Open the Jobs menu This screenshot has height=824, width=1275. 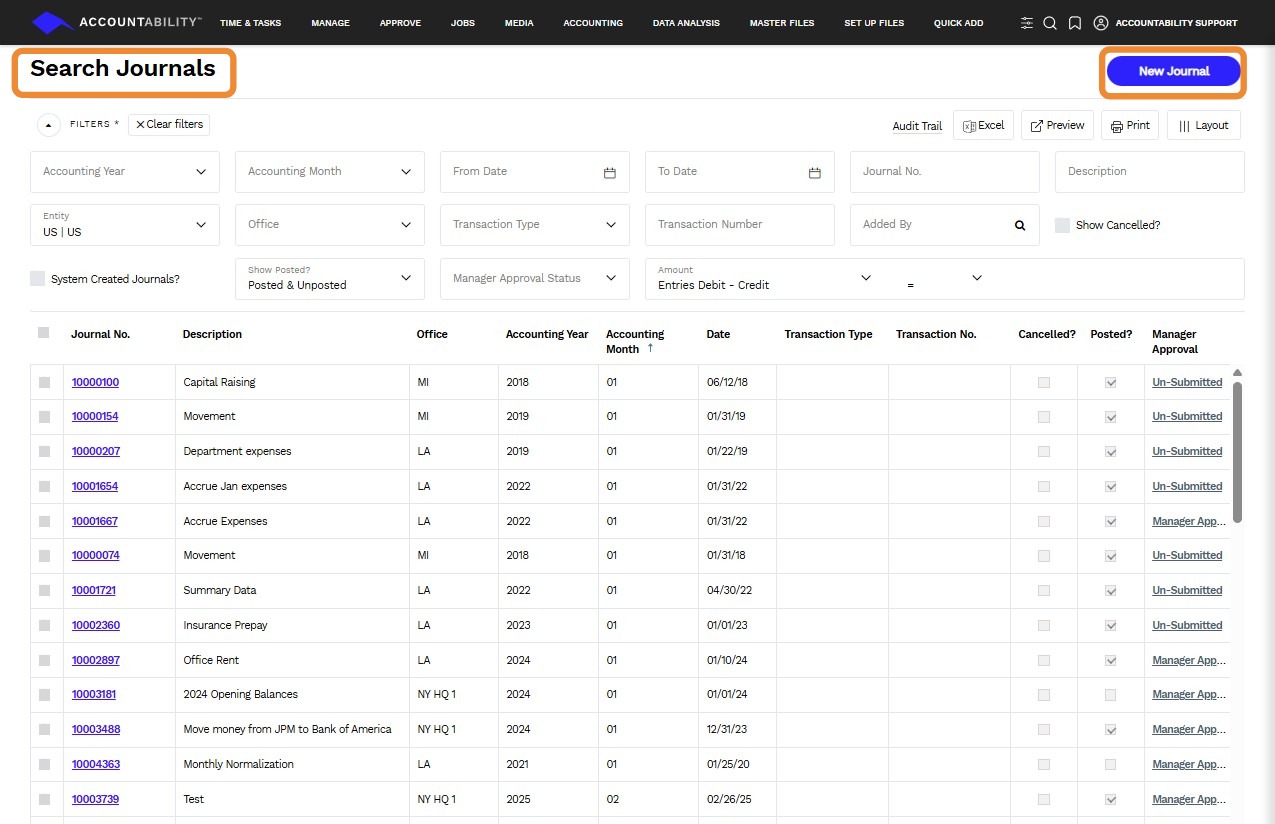pyautogui.click(x=463, y=23)
